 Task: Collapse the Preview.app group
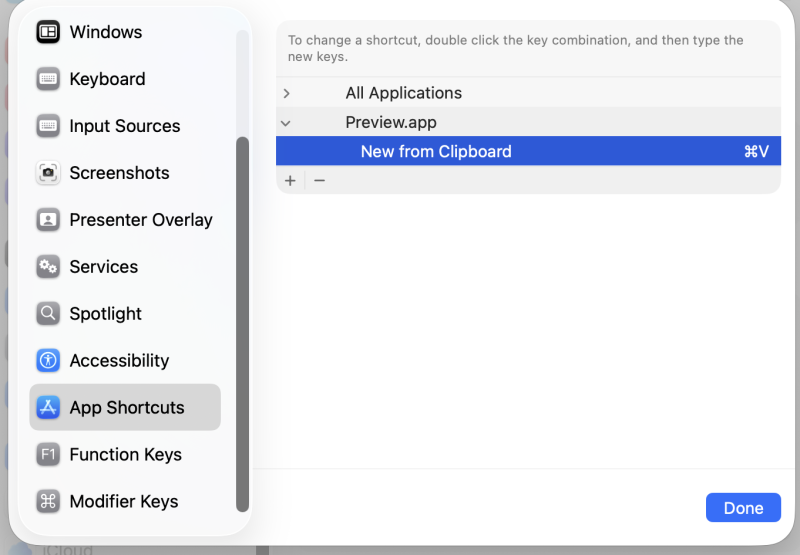pyautogui.click(x=287, y=123)
